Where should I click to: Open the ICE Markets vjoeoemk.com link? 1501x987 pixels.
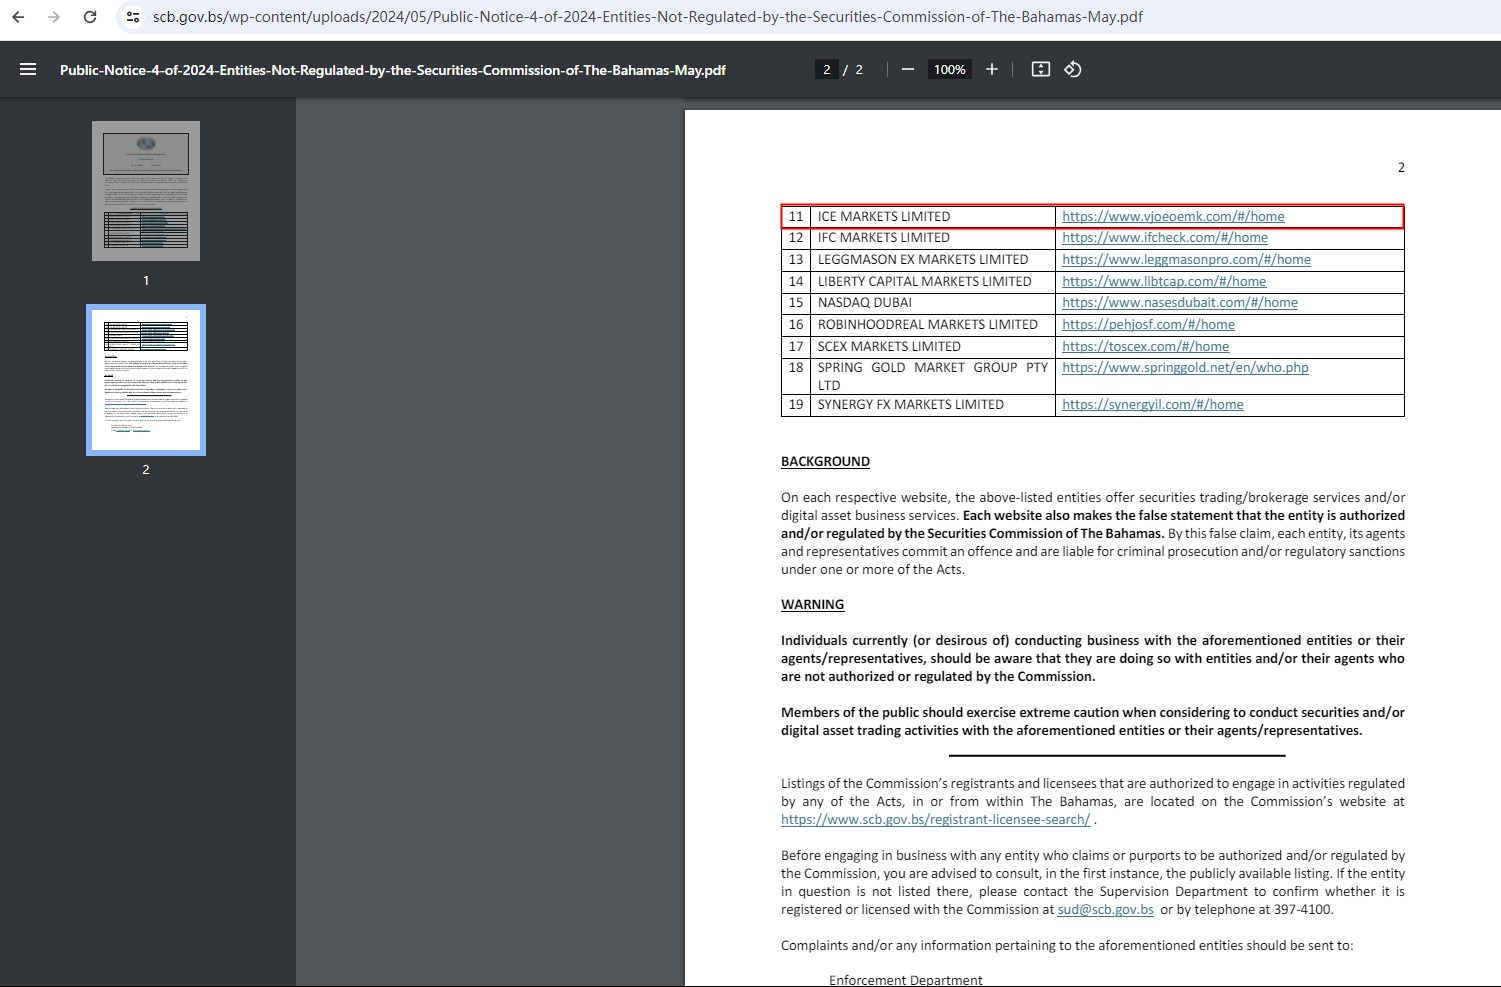pyautogui.click(x=1172, y=216)
